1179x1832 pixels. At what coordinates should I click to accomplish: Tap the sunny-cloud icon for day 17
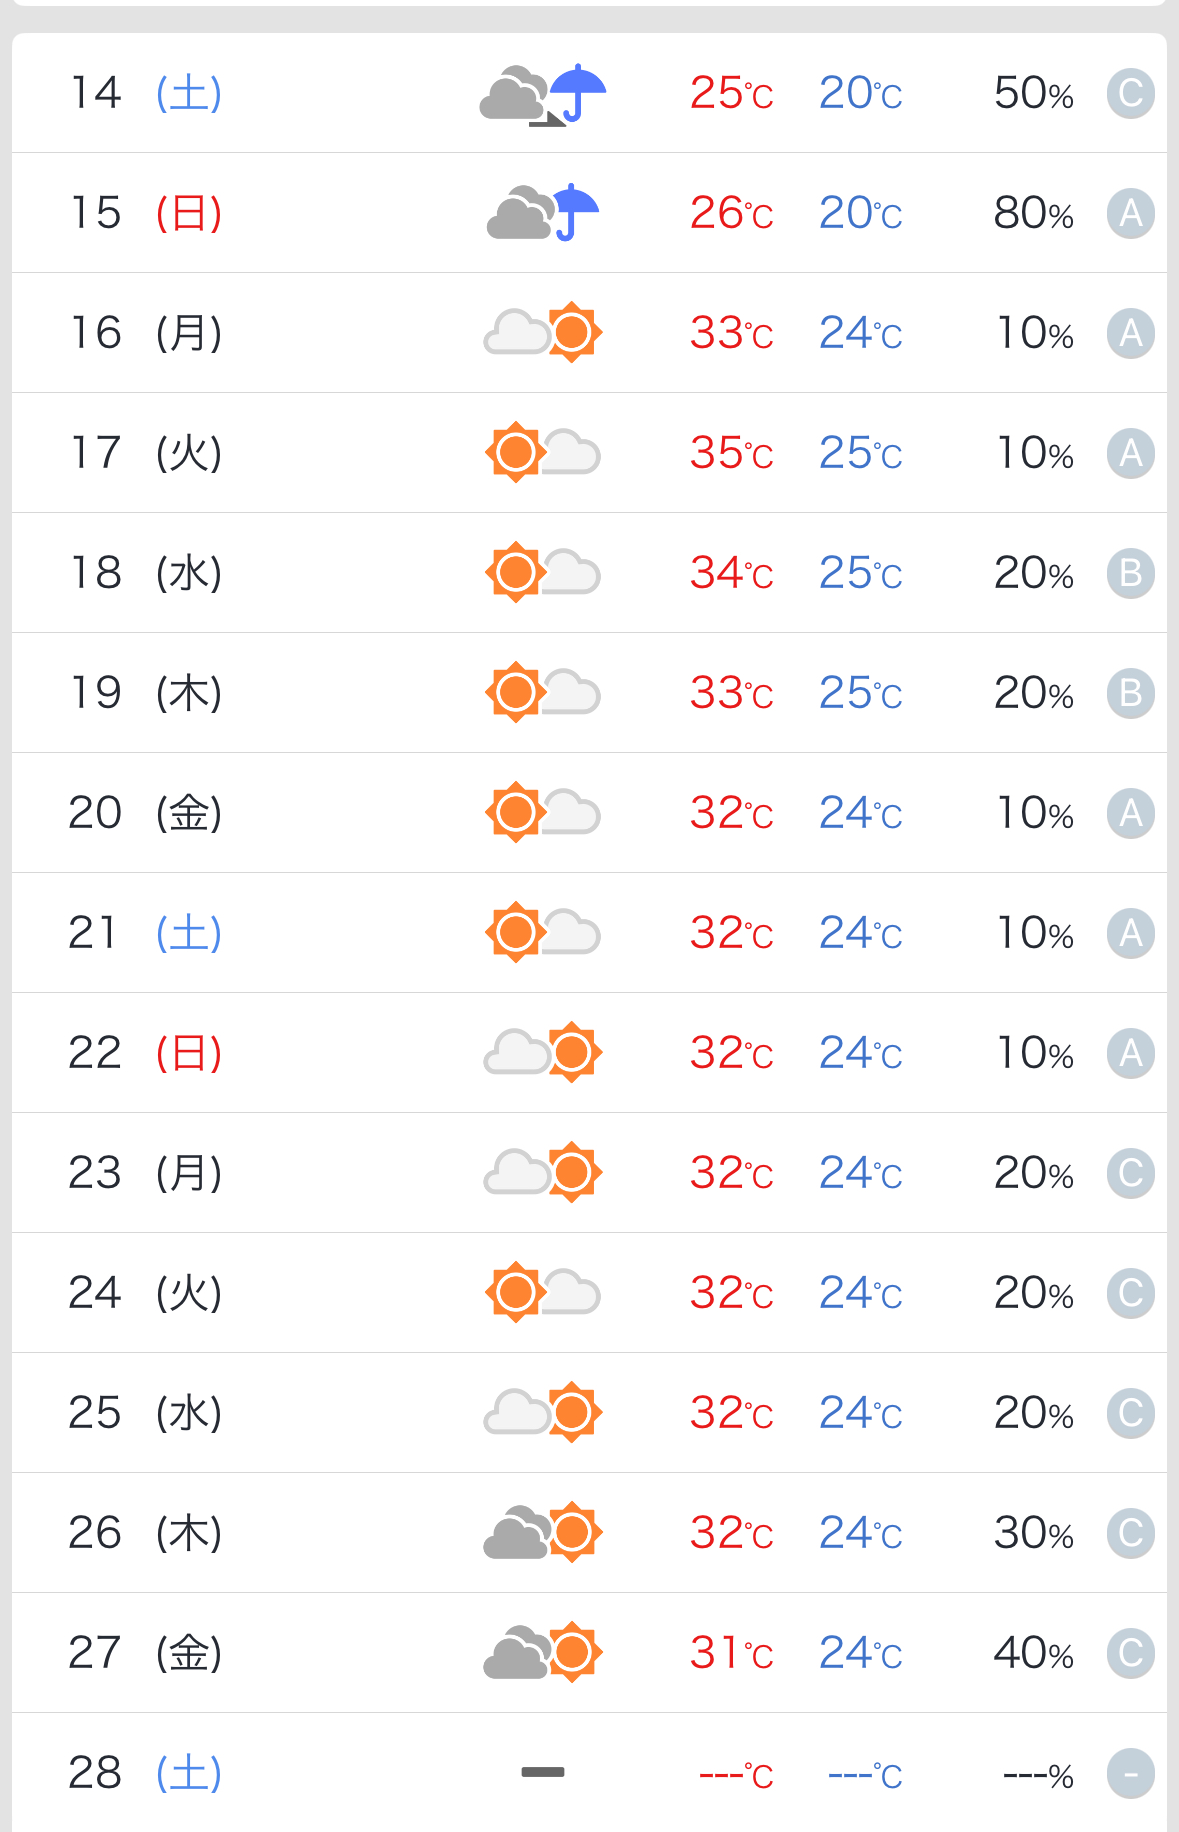click(543, 452)
